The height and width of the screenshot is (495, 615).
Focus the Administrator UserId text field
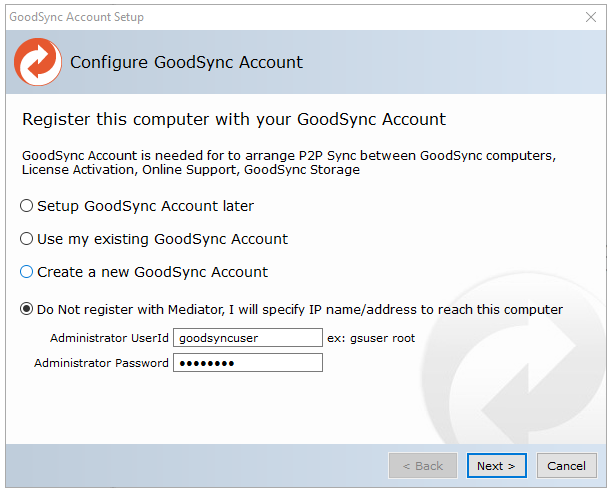pyautogui.click(x=248, y=338)
